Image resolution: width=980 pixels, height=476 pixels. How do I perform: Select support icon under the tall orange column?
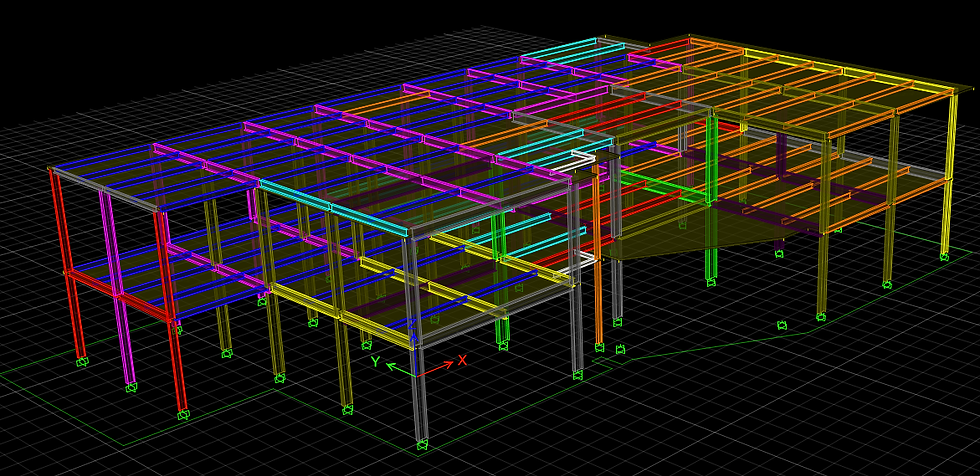599,347
